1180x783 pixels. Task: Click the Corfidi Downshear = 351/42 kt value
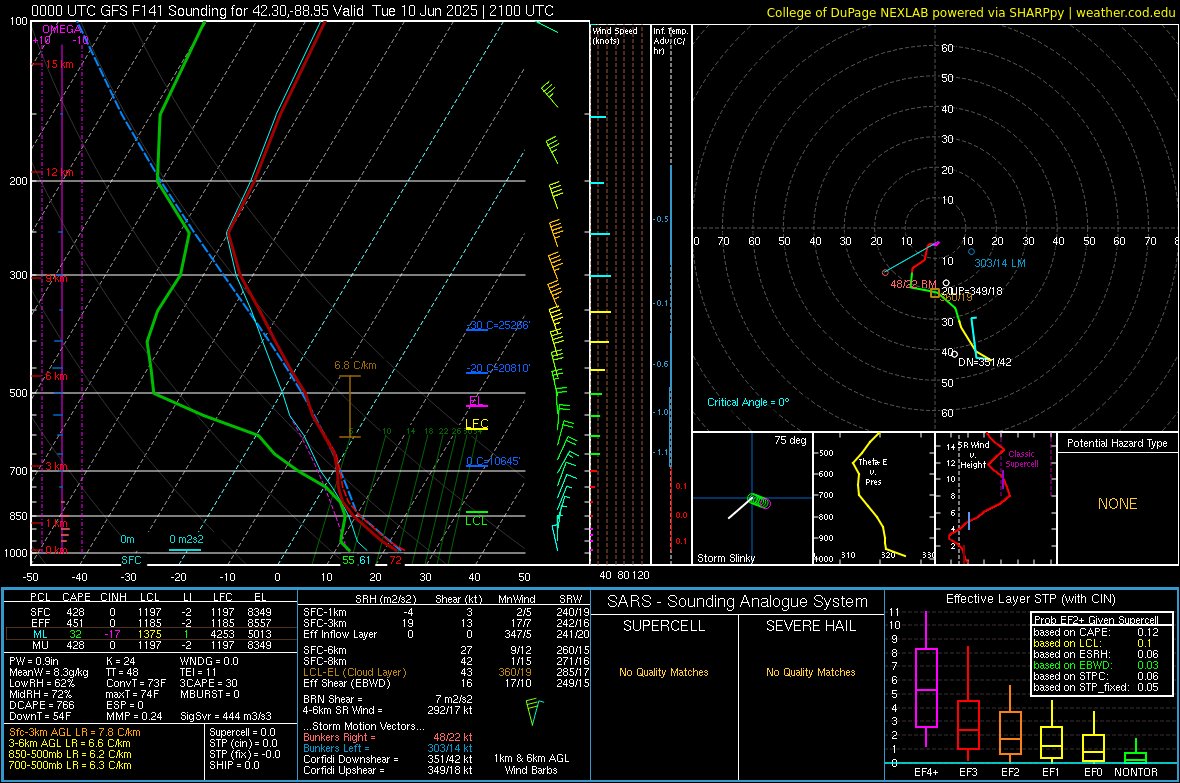point(387,759)
